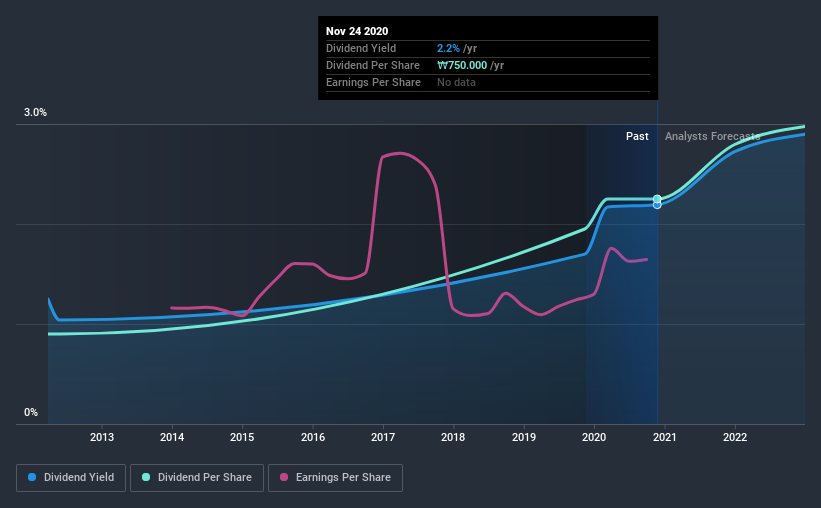The height and width of the screenshot is (508, 821).
Task: Toggle the Dividend Per Share legend button
Action: [x=197, y=478]
